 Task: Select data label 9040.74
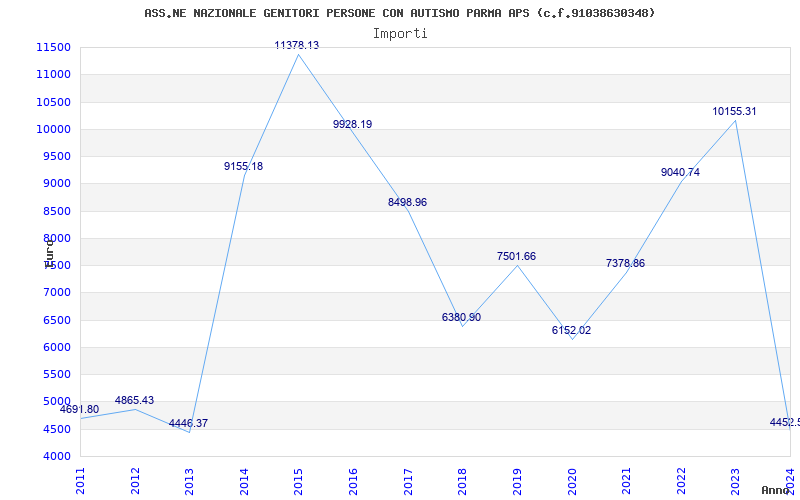tap(681, 172)
